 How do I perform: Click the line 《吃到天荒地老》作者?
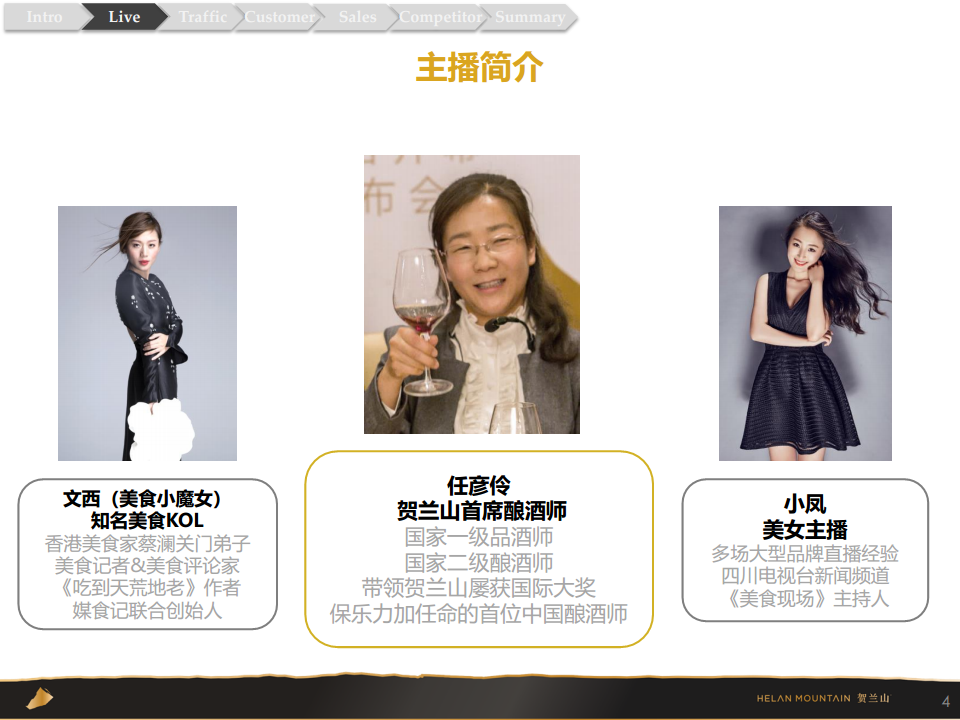tap(147, 588)
